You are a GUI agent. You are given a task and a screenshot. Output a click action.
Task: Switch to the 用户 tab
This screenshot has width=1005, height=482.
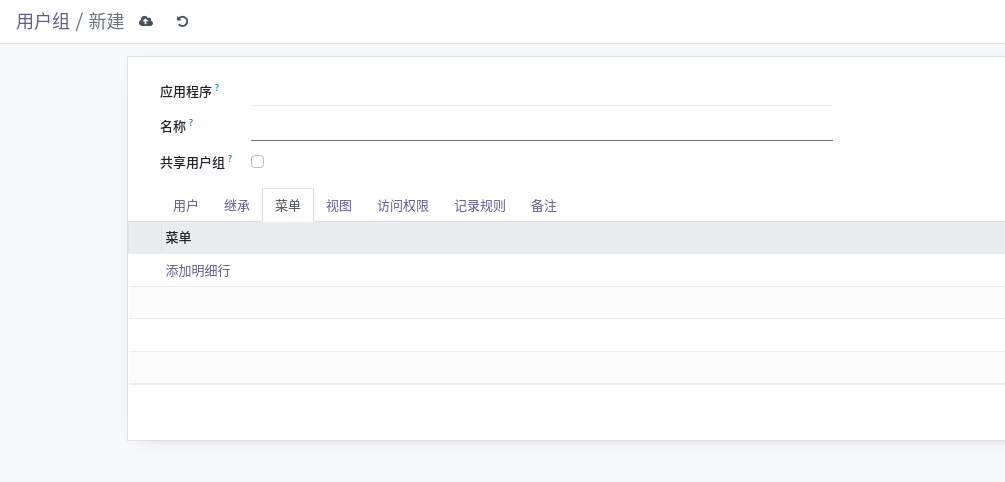(x=185, y=206)
